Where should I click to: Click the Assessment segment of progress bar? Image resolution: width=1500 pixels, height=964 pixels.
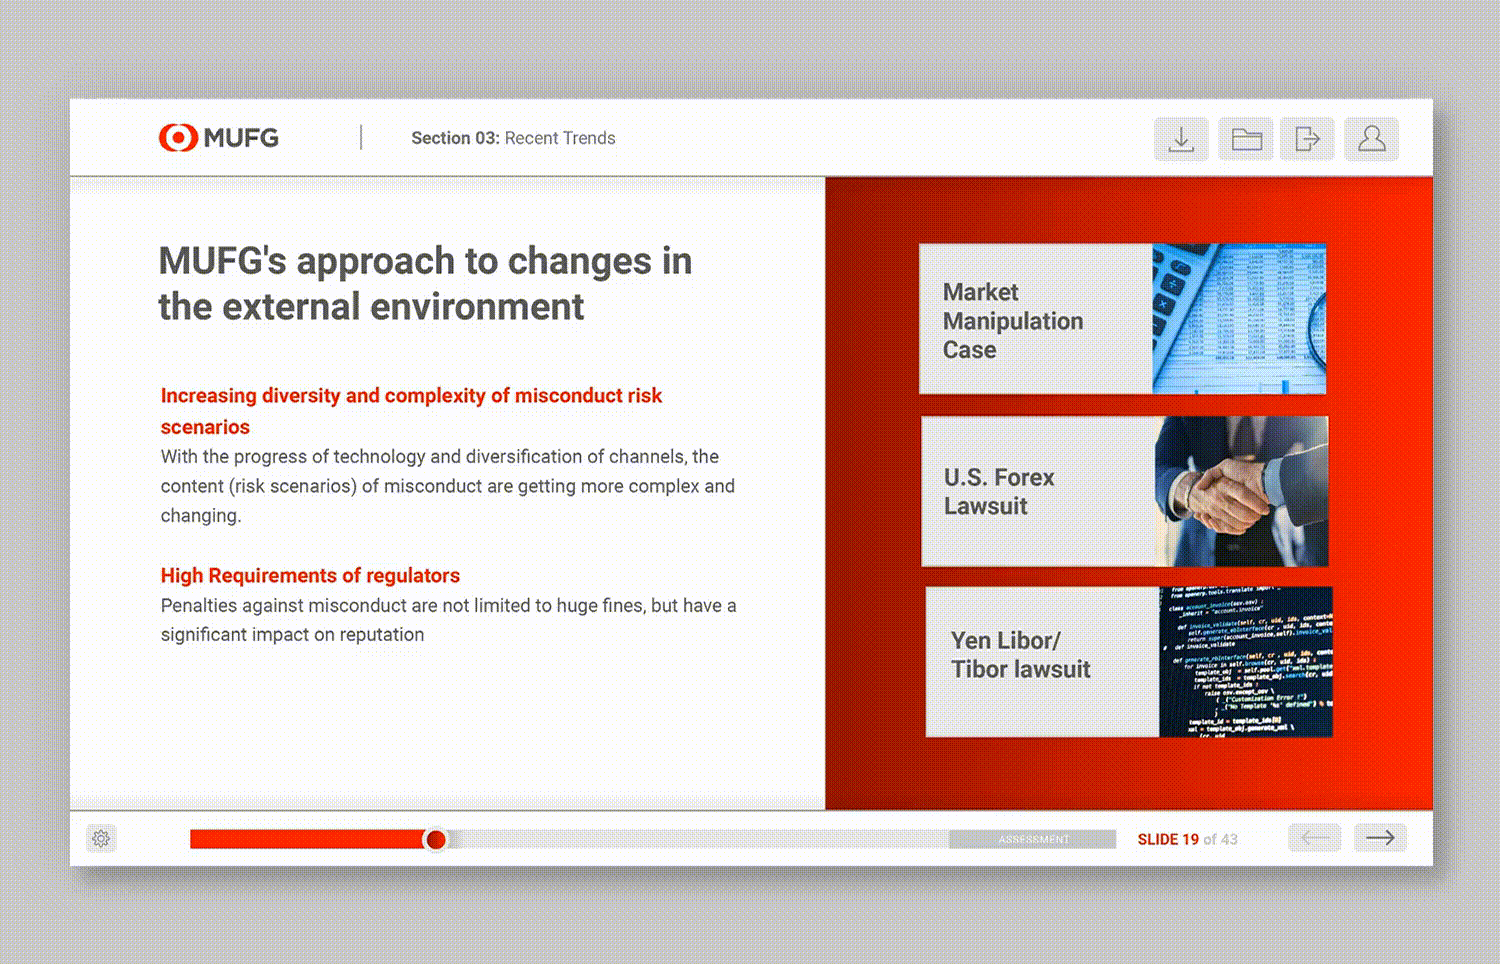(x=1032, y=839)
